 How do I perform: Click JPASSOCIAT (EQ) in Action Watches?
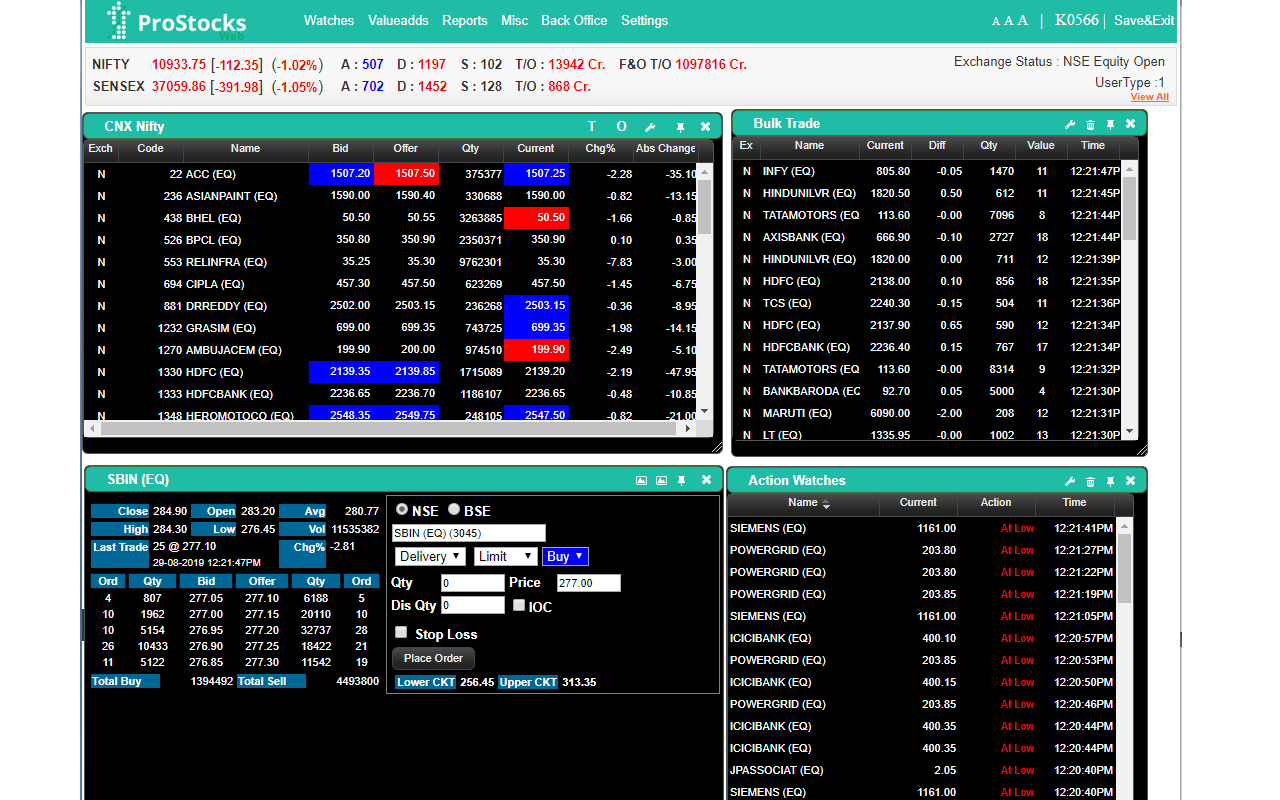tap(776, 770)
